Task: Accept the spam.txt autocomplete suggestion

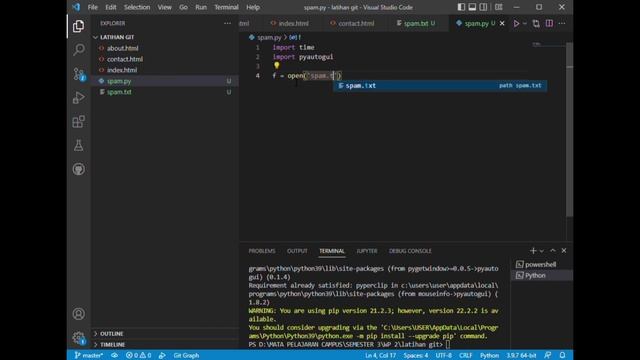Action: 440,86
